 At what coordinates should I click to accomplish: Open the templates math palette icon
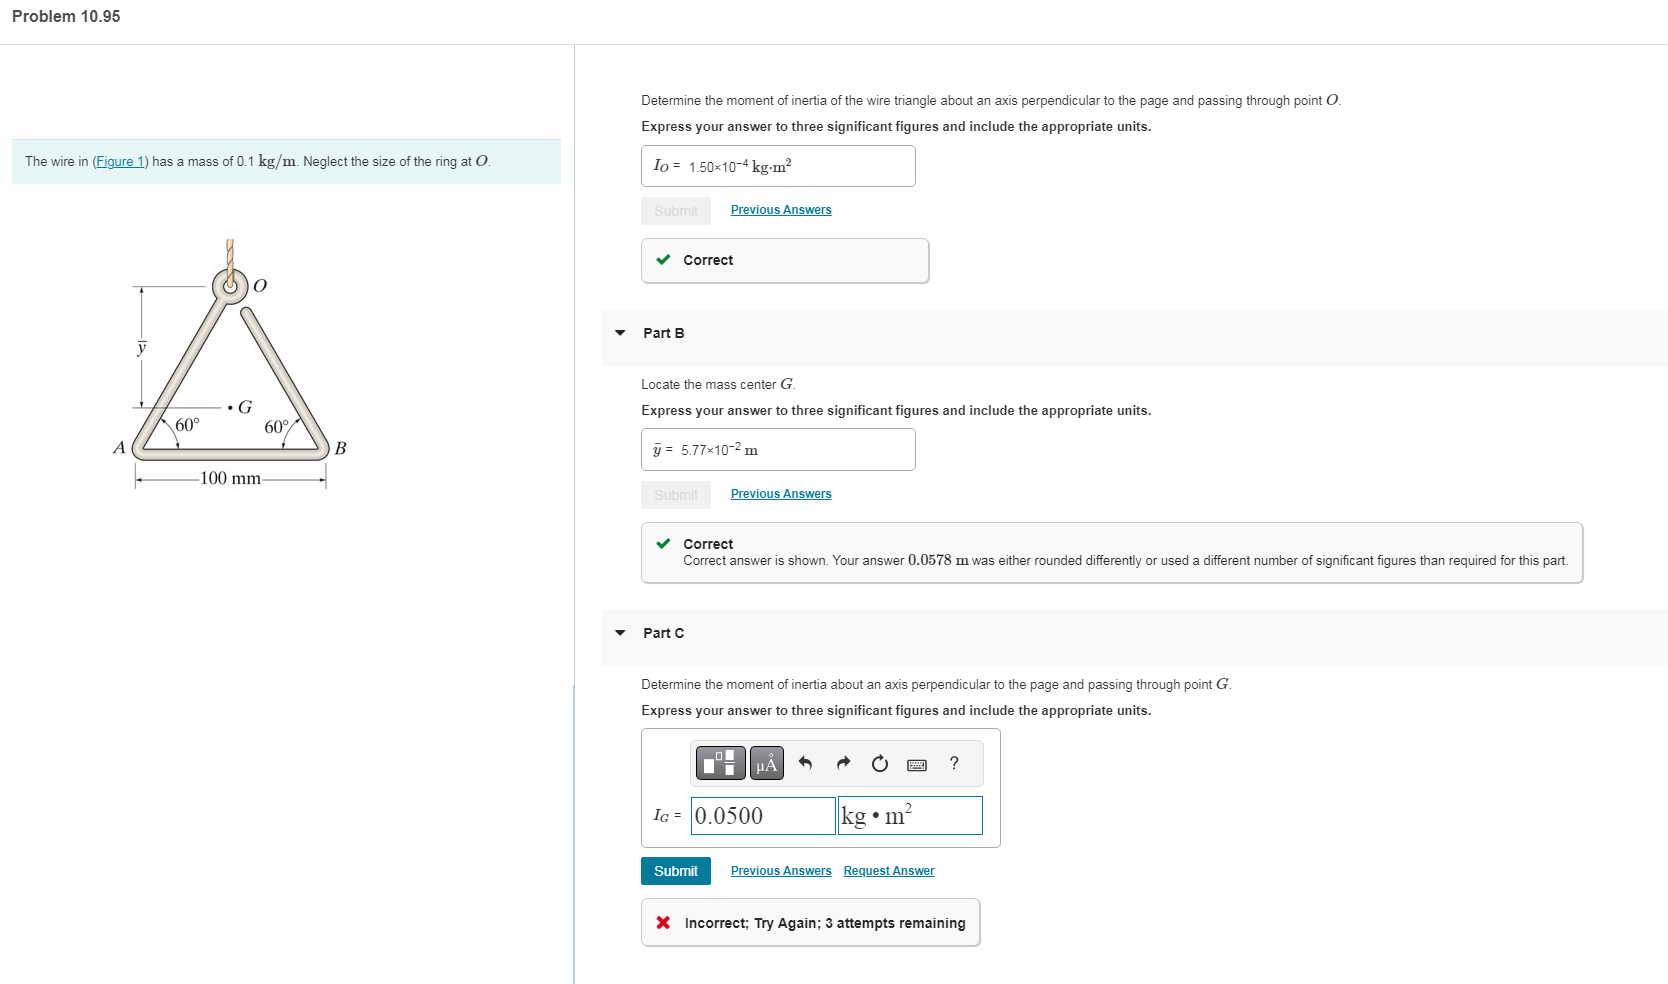click(720, 764)
